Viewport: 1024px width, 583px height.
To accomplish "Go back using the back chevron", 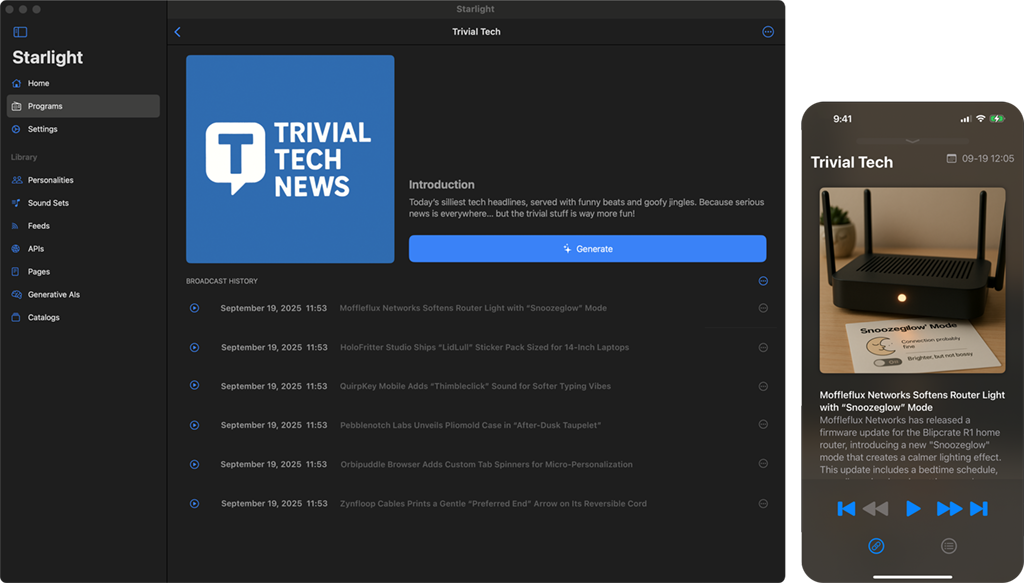I will tap(178, 32).
